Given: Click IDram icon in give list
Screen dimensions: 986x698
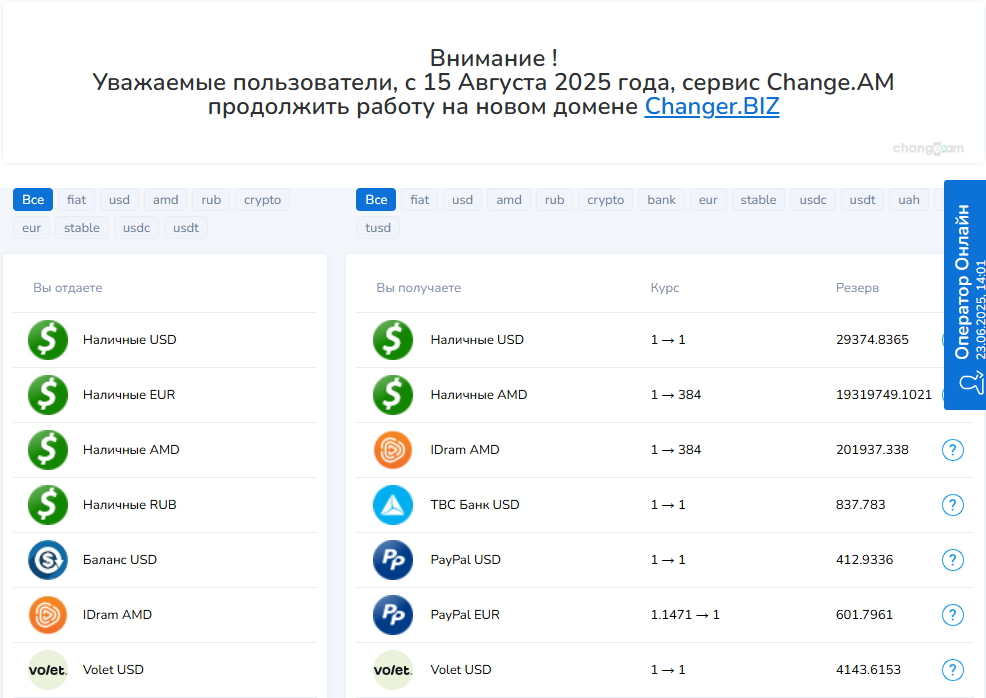Looking at the screenshot, I should [48, 615].
